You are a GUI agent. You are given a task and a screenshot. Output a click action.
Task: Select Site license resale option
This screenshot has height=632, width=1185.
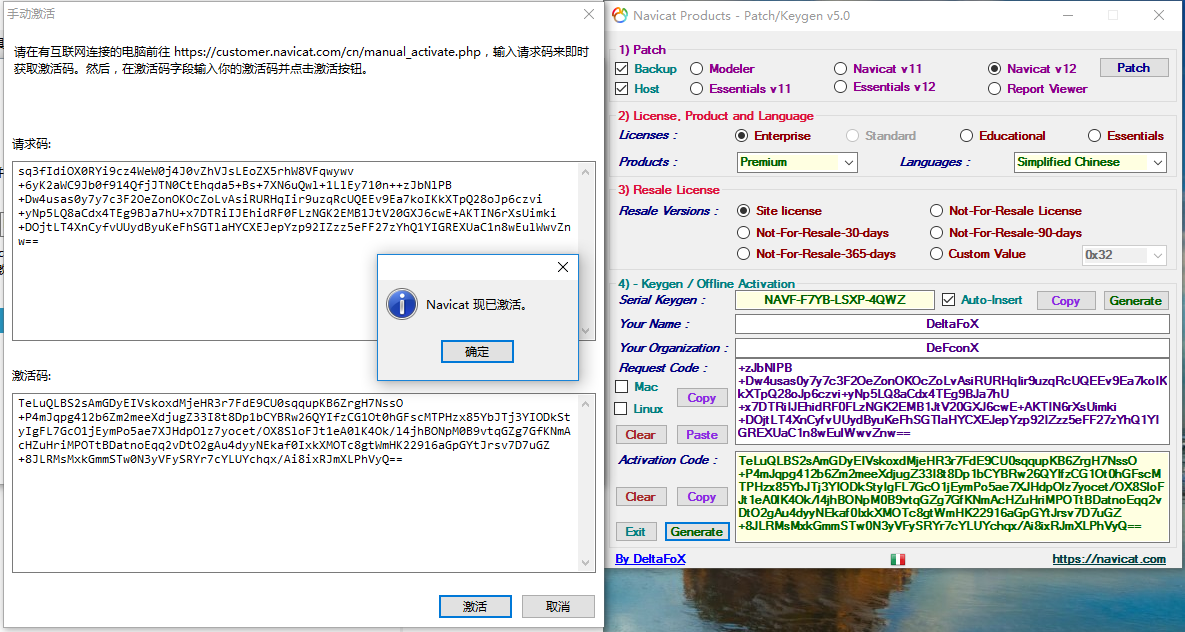click(x=744, y=211)
